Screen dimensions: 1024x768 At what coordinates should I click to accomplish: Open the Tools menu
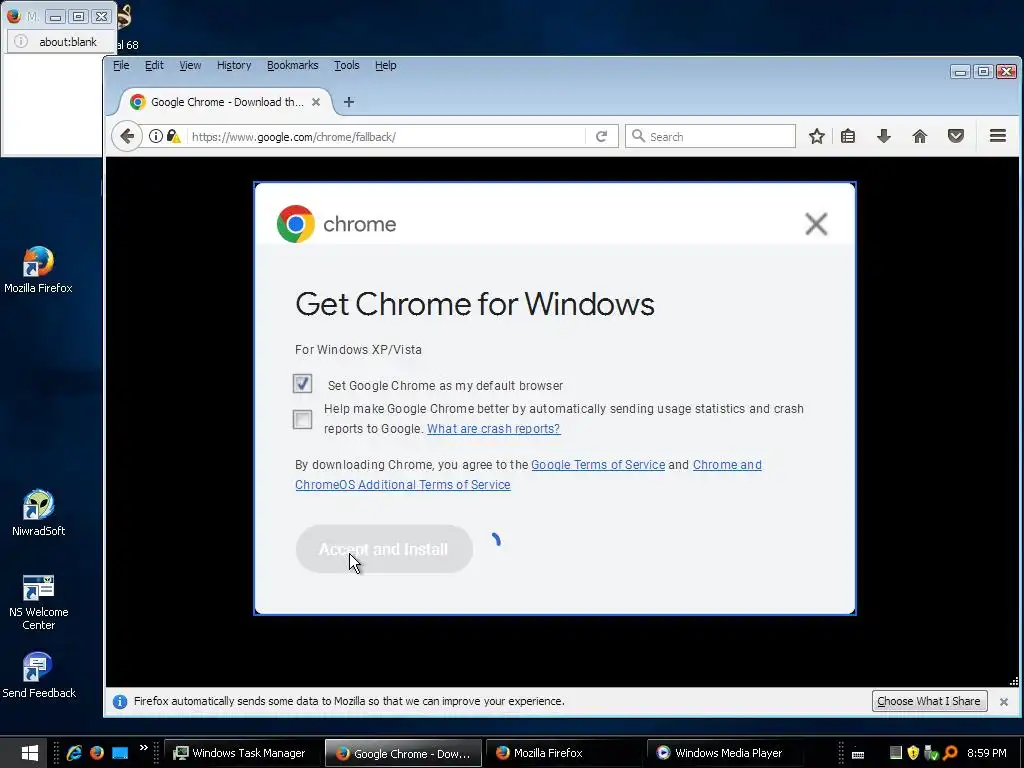347,65
